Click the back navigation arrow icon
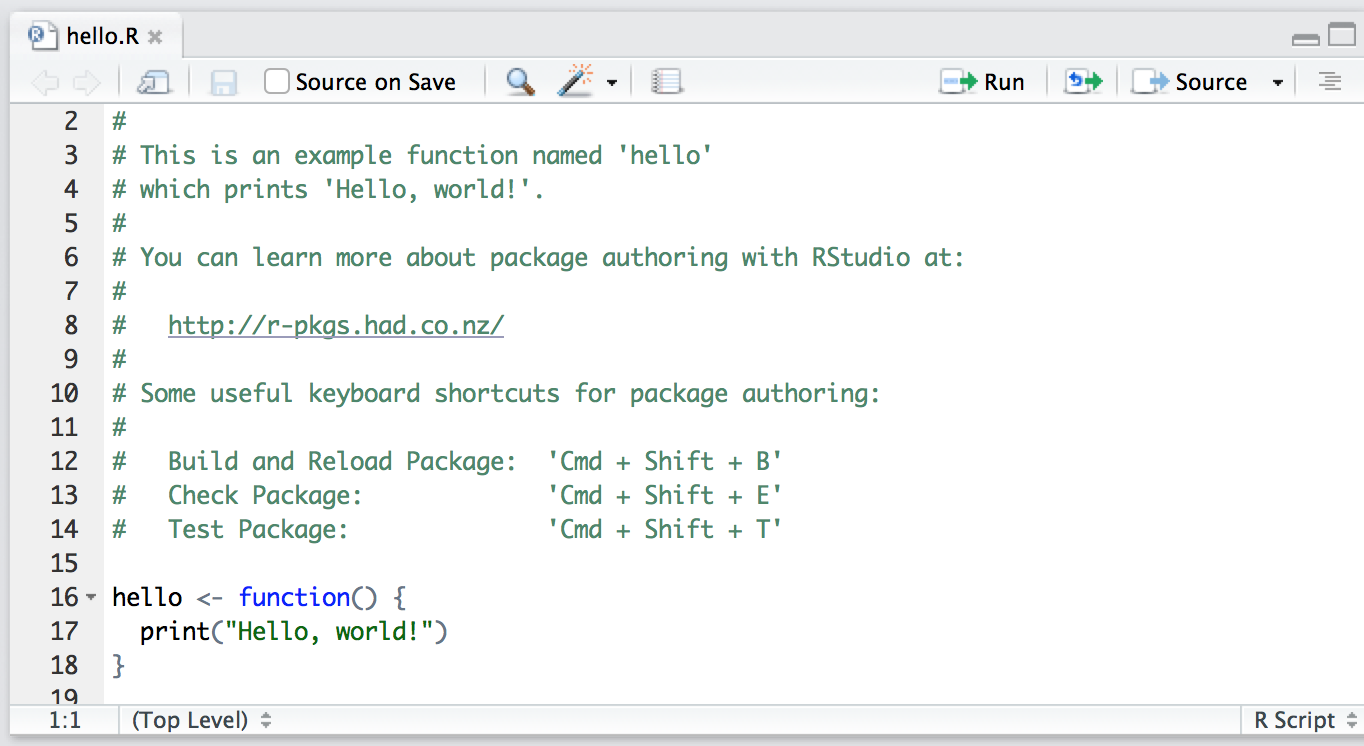 pos(45,82)
